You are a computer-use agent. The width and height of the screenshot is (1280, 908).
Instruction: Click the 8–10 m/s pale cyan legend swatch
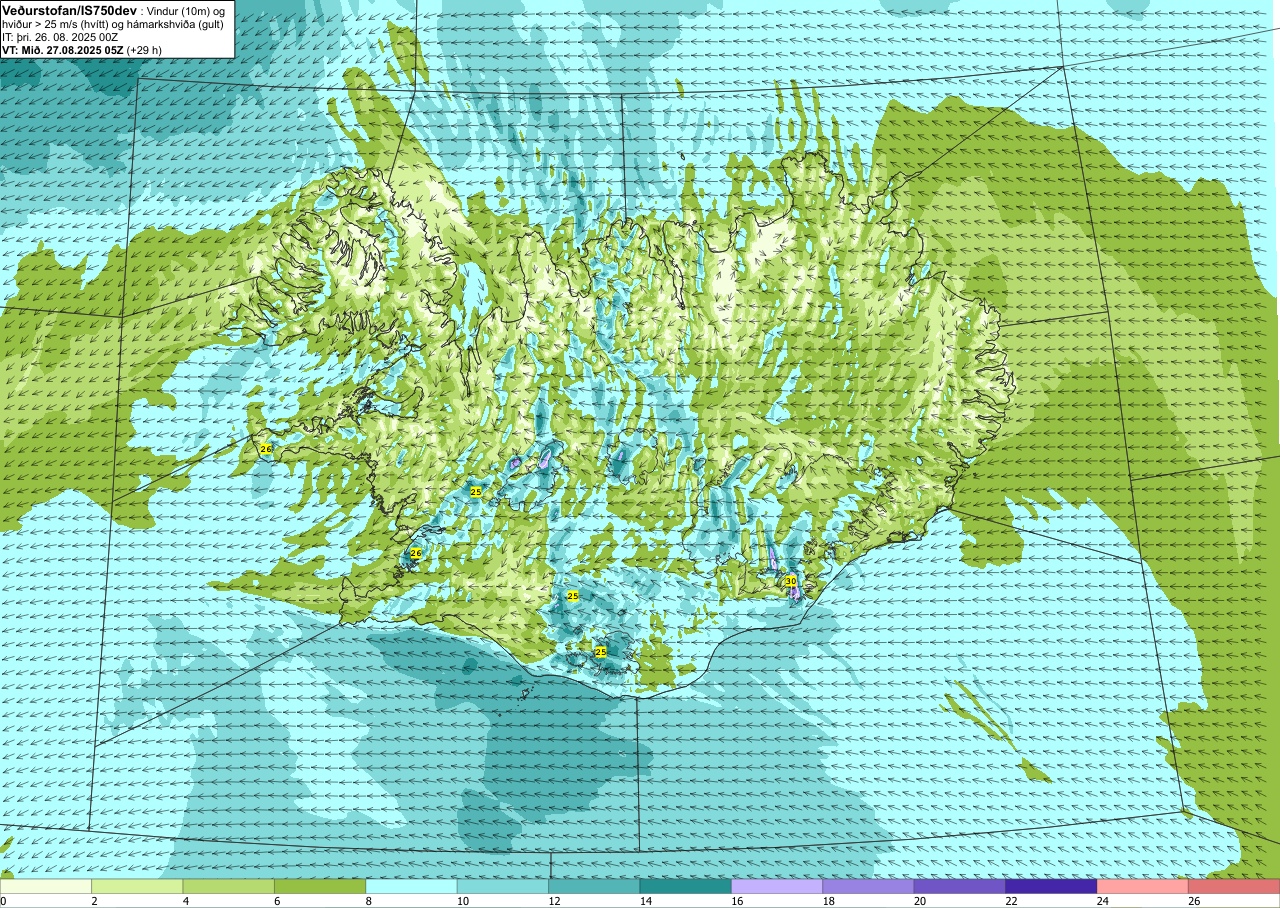[x=411, y=886]
